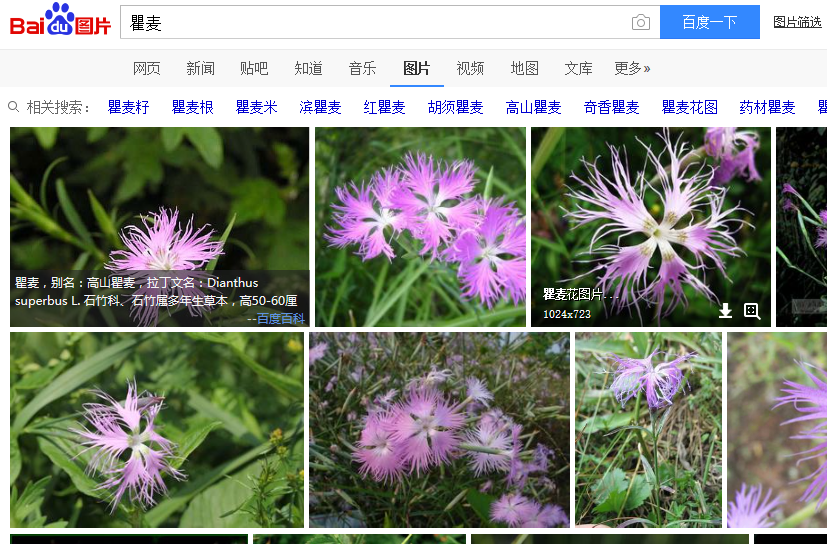Switch to the 新闻 tab
Viewport: 827px width, 544px height.
200,68
